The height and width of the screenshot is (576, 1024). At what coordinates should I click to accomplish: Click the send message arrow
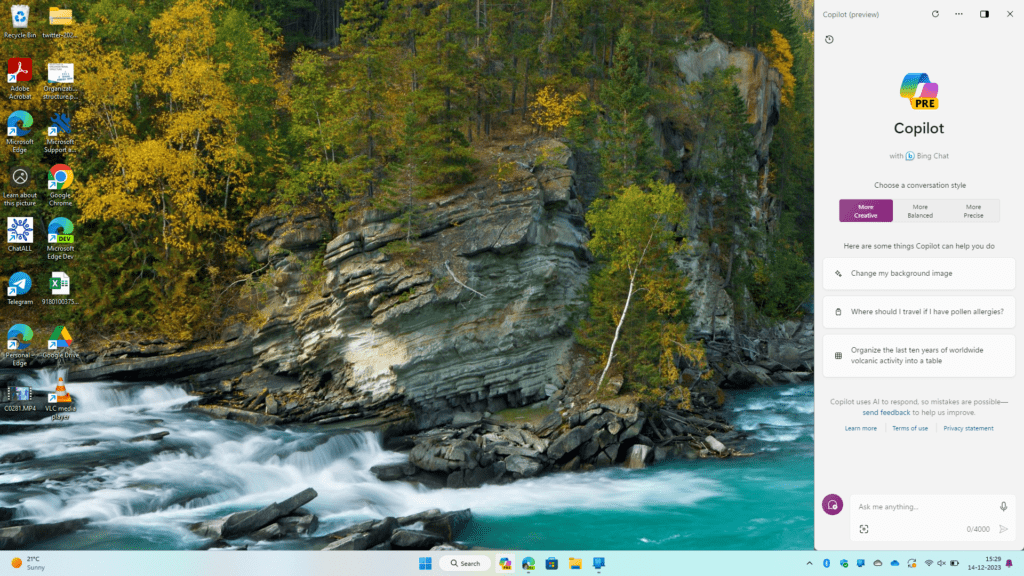tap(1002, 529)
